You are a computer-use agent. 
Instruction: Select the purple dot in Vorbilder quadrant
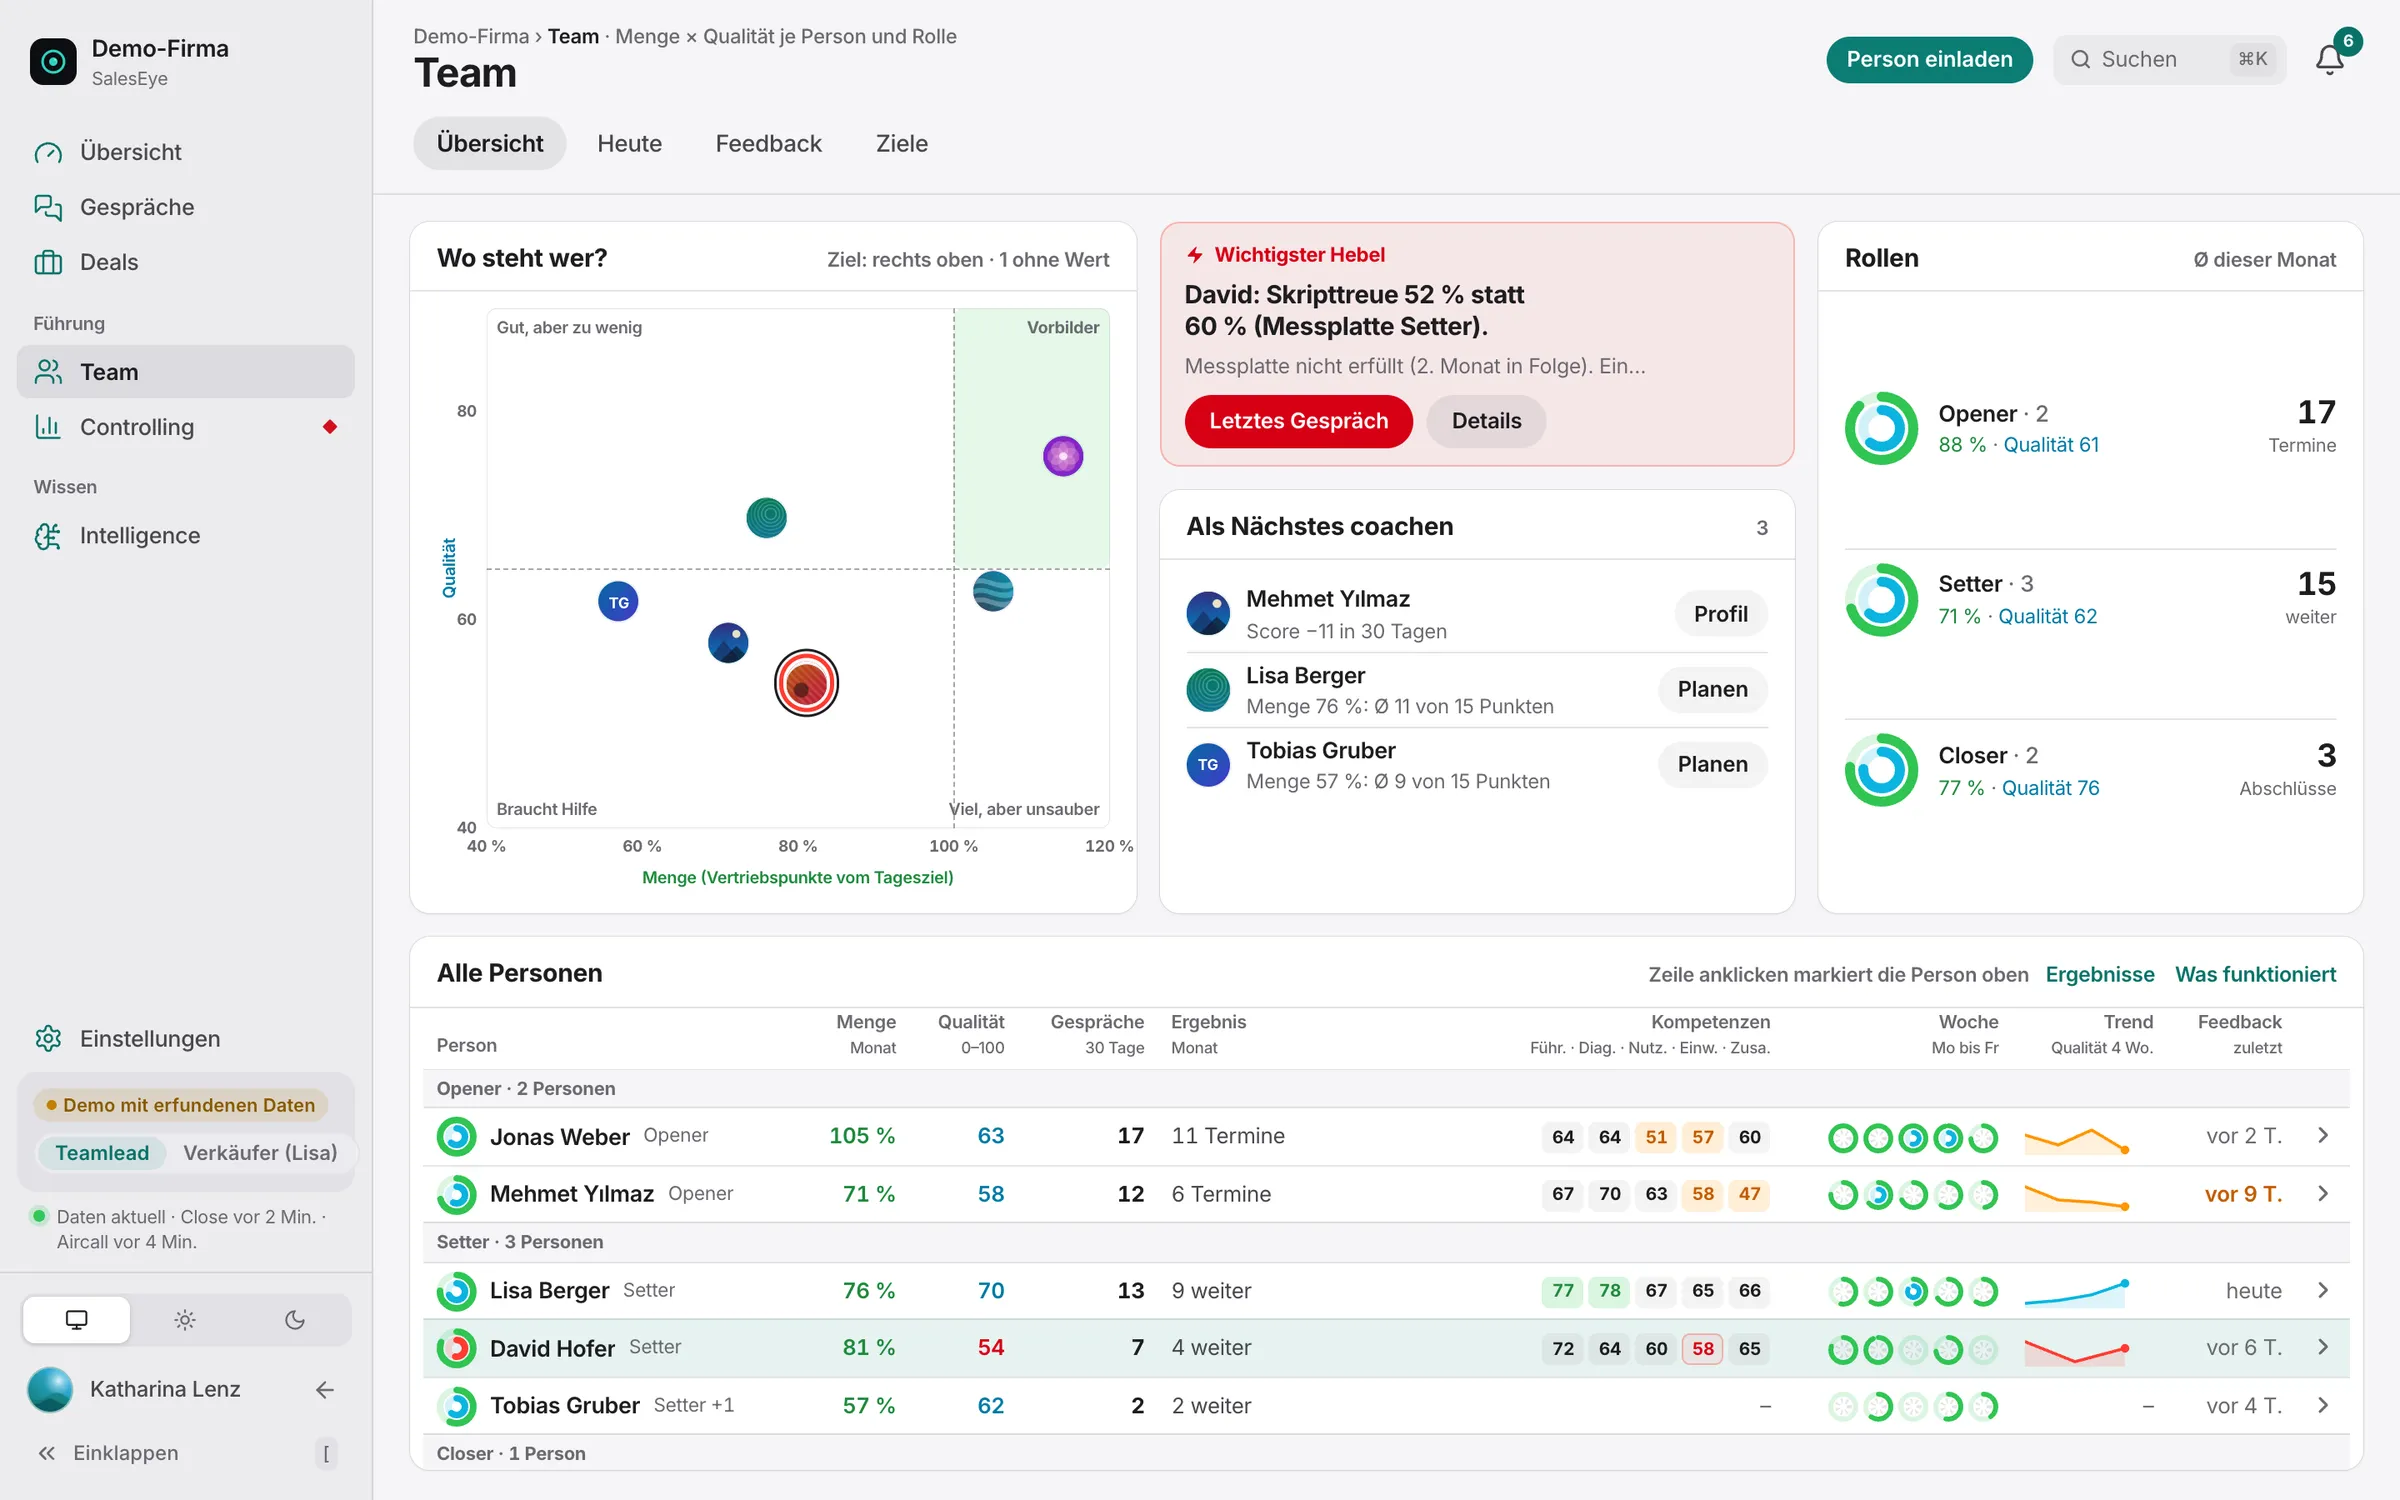[1063, 456]
